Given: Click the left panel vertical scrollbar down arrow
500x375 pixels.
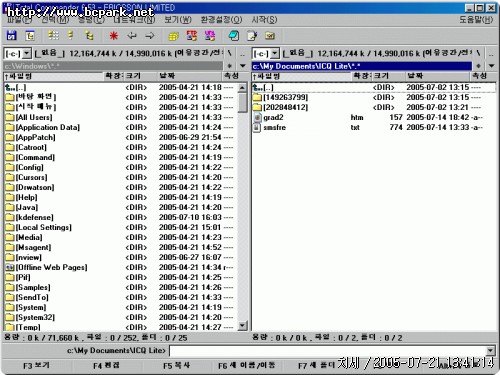Looking at the screenshot, I should pyautogui.click(x=242, y=325).
